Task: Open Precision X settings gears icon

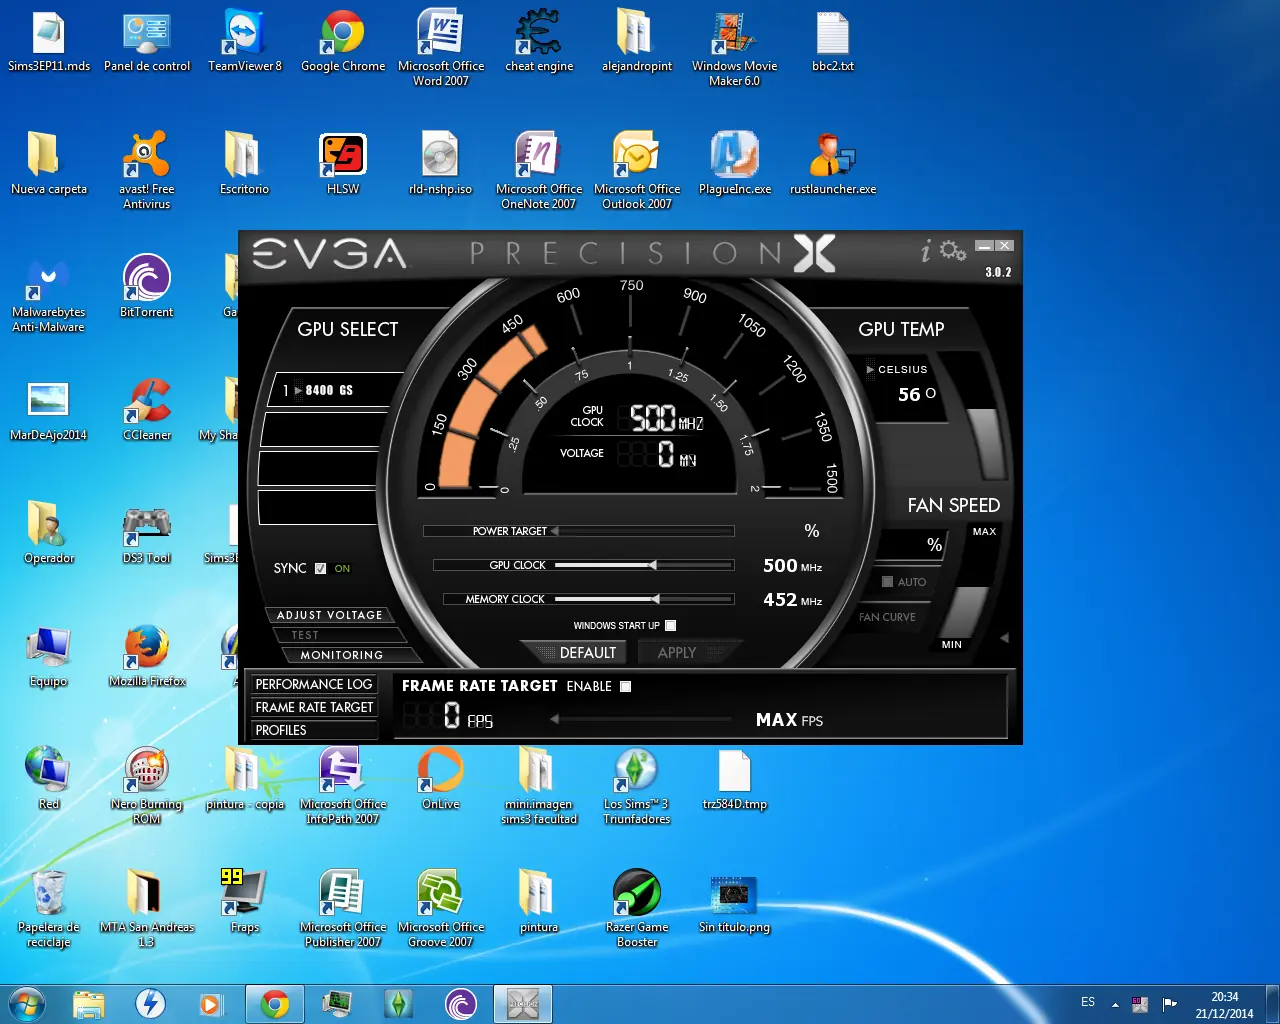Action: 953,250
